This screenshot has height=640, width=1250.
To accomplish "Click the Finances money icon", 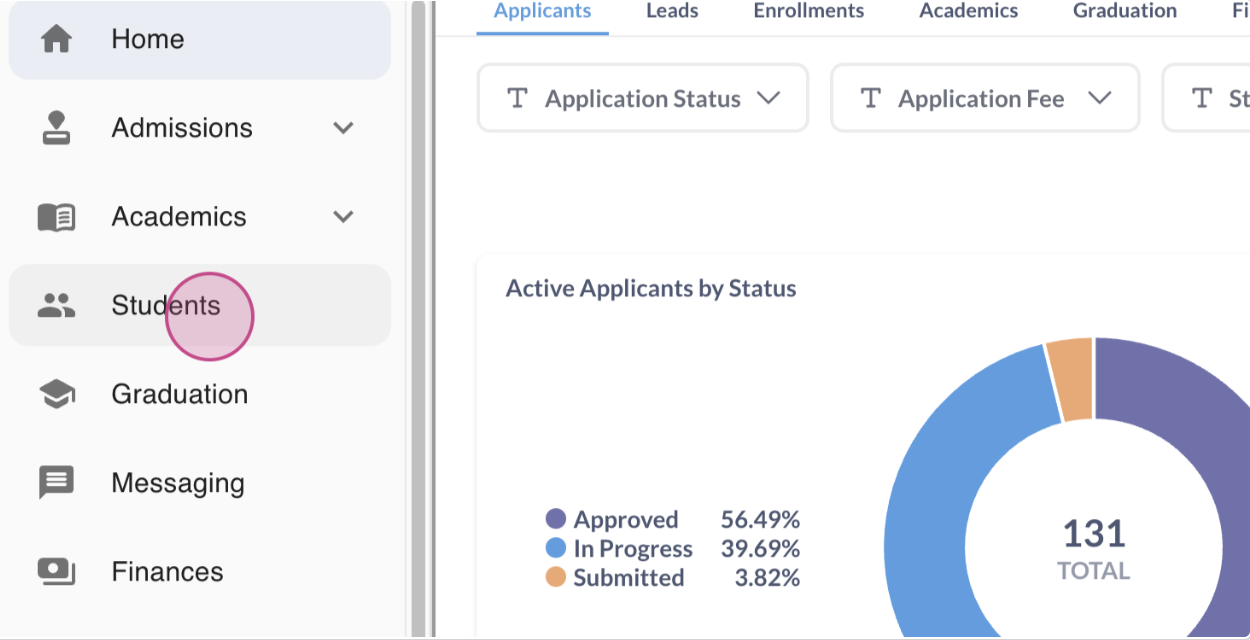I will point(56,572).
